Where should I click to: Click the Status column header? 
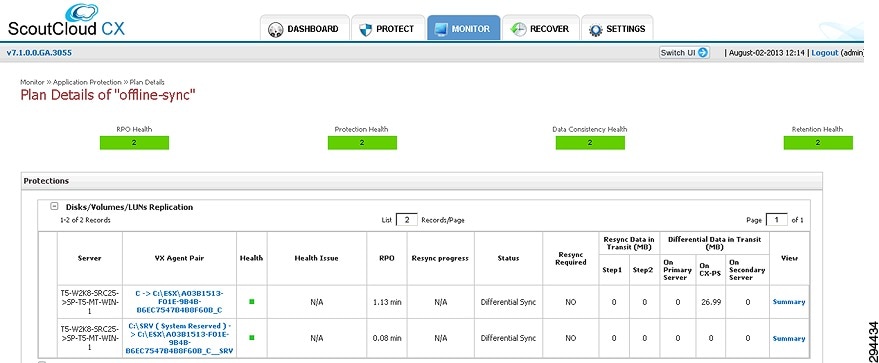508,258
